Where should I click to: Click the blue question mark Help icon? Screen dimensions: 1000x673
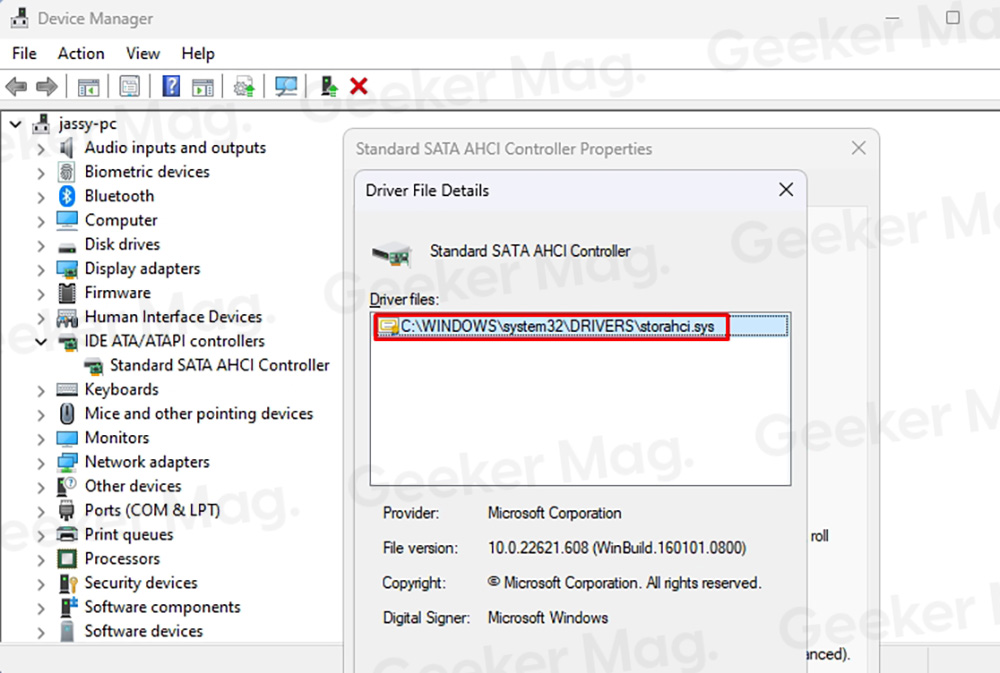click(x=171, y=86)
